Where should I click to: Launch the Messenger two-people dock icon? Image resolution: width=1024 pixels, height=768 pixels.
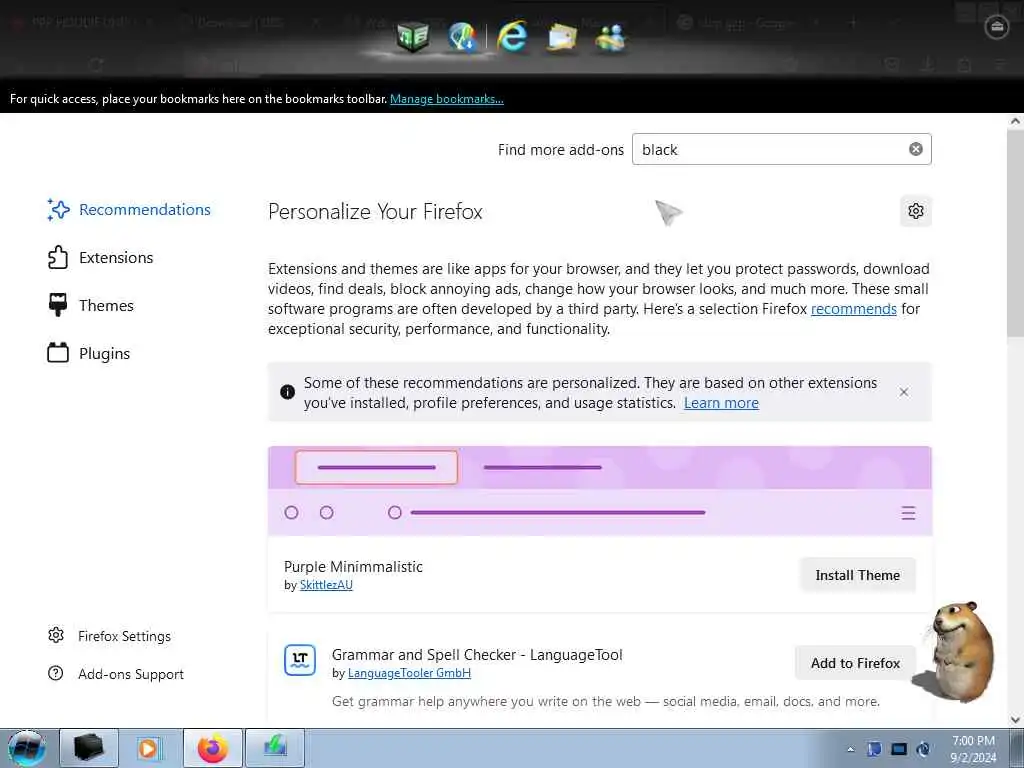click(x=611, y=37)
